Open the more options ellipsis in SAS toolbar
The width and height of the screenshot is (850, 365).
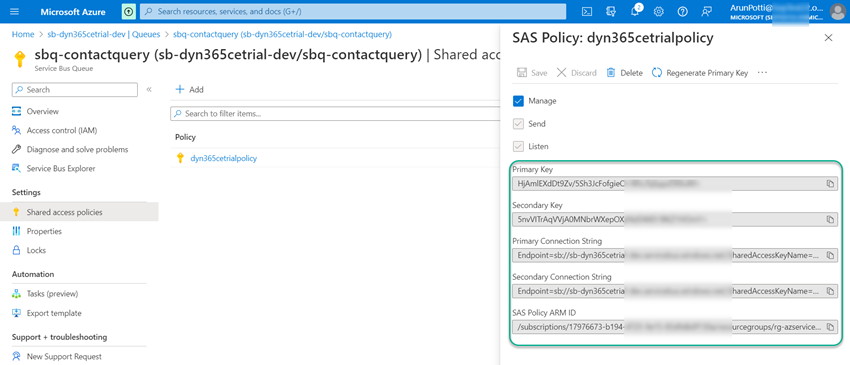[762, 73]
